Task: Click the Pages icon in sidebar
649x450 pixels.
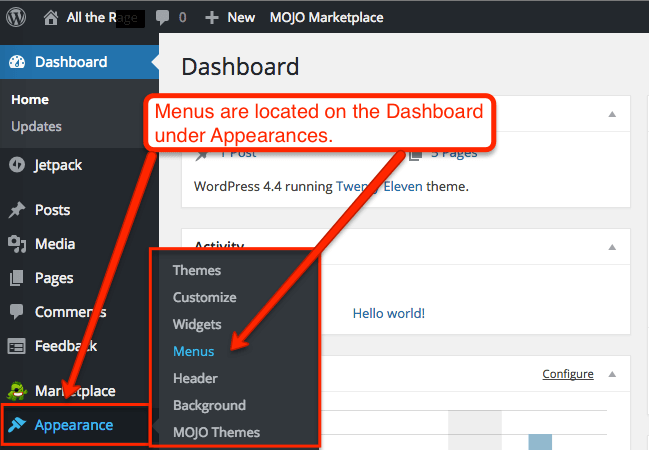Action: pyautogui.click(x=17, y=278)
